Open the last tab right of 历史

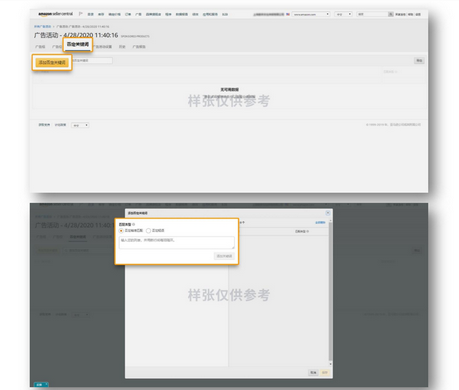click(139, 47)
